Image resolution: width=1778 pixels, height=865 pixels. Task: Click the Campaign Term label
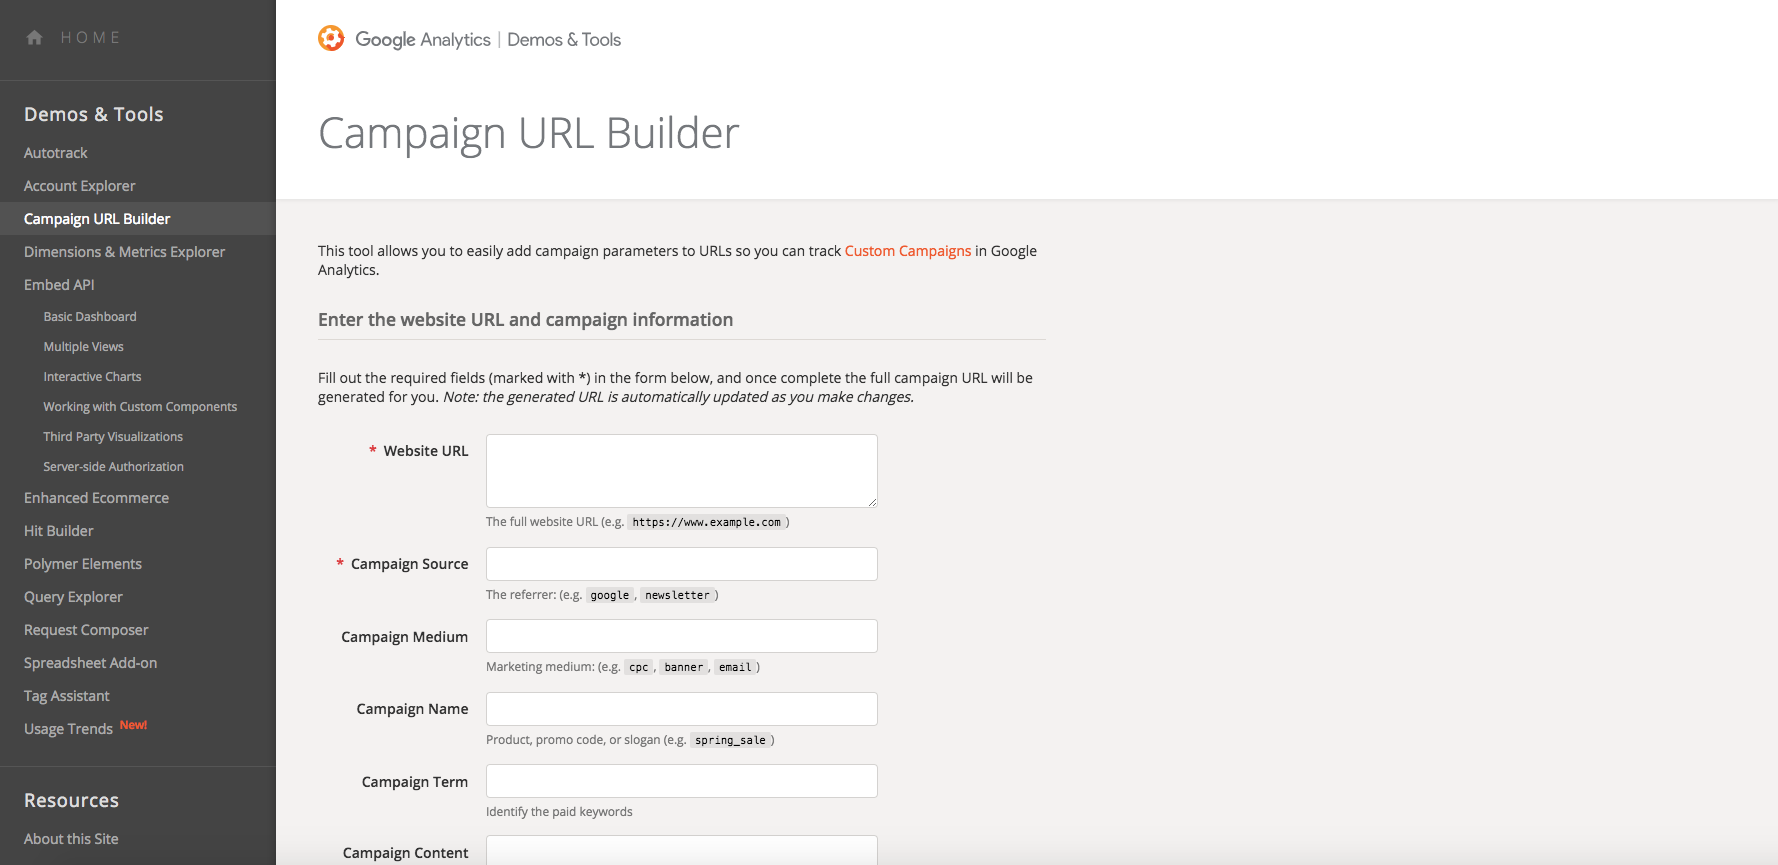click(x=415, y=782)
